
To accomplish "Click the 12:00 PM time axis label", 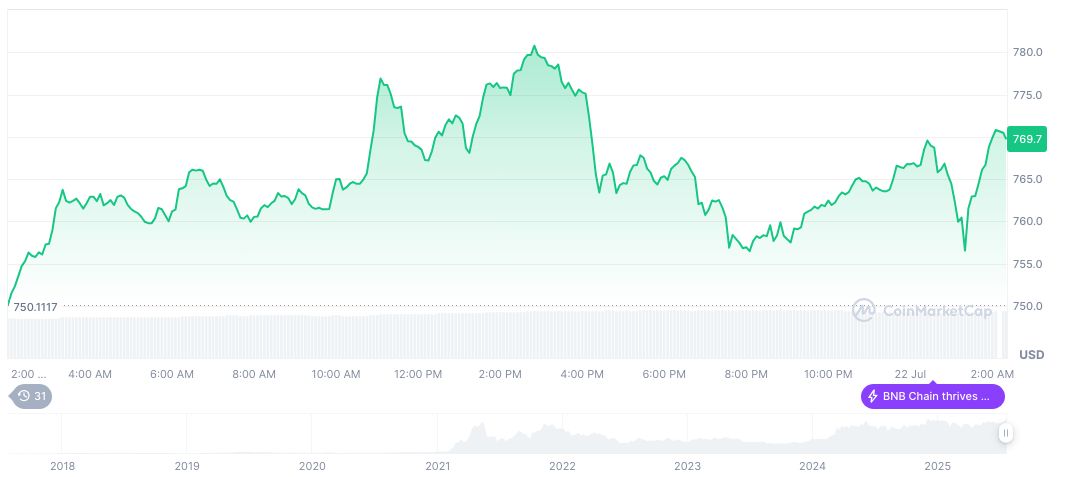I will [418, 374].
